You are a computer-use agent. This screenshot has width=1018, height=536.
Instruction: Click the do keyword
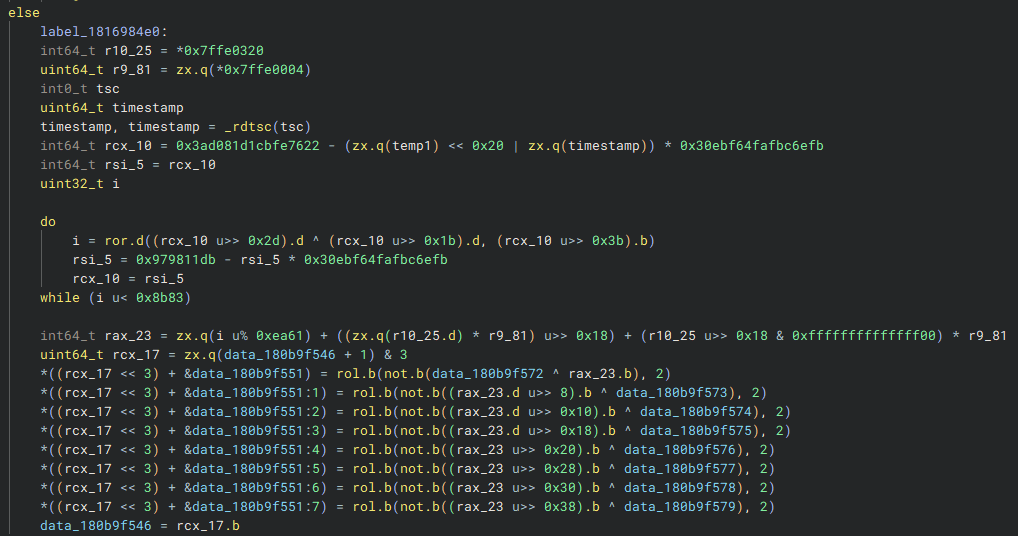tap(48, 222)
